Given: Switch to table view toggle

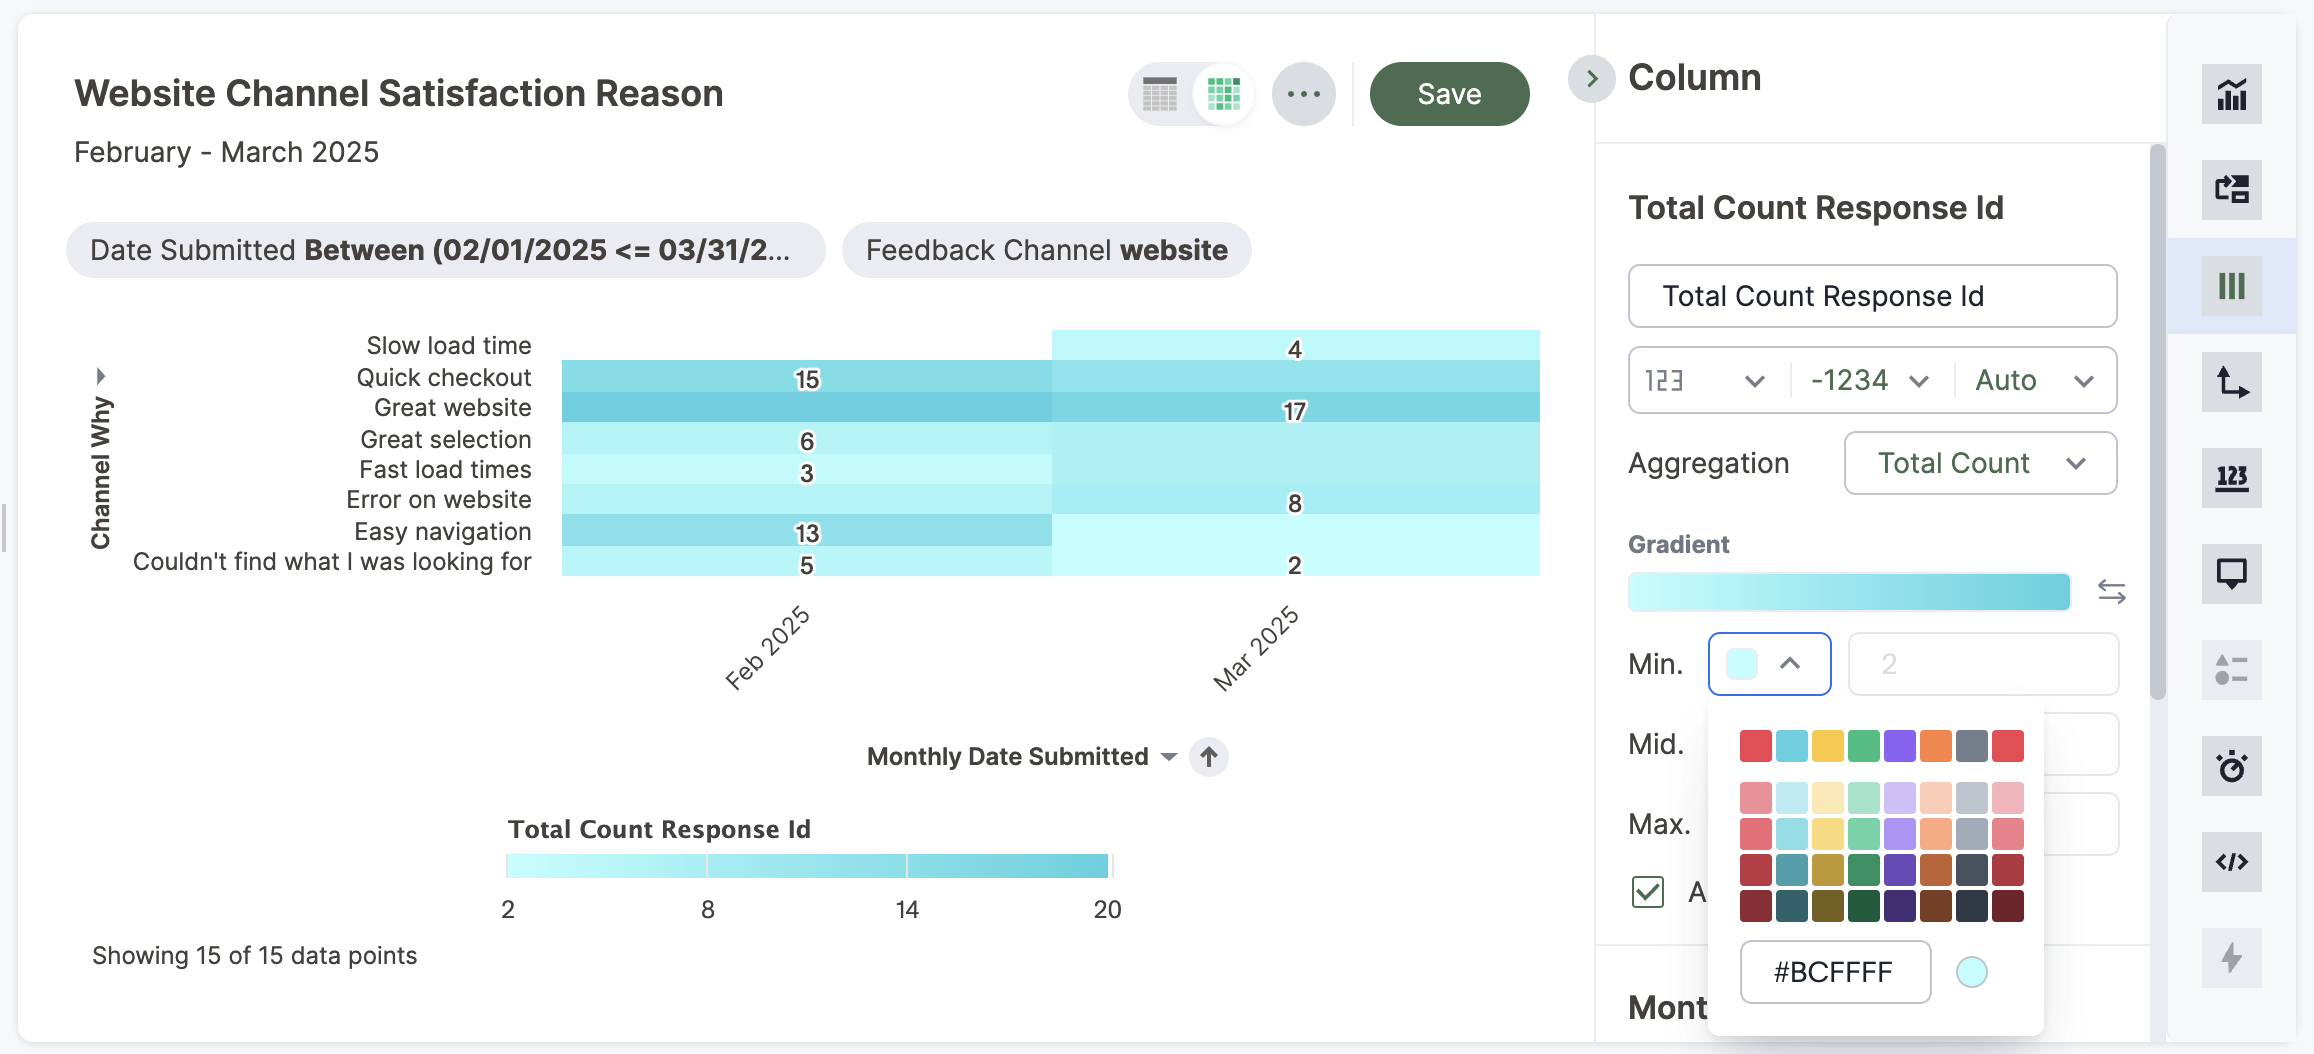Looking at the screenshot, I should point(1160,94).
